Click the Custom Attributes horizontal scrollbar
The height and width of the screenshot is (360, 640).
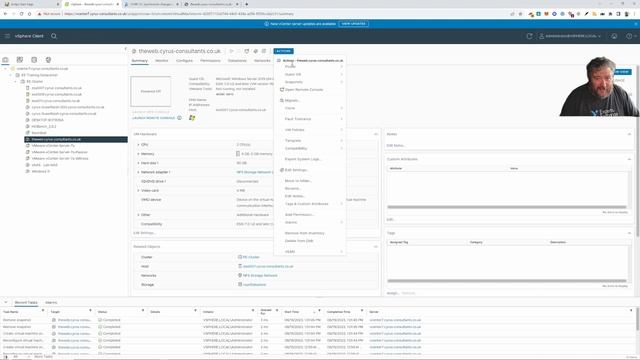(507, 207)
